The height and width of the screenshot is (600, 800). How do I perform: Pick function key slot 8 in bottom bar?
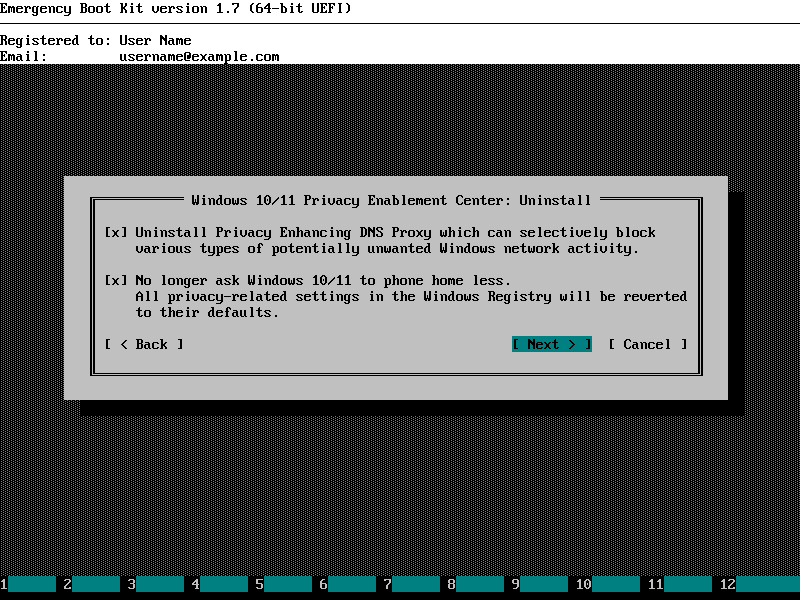click(x=479, y=584)
